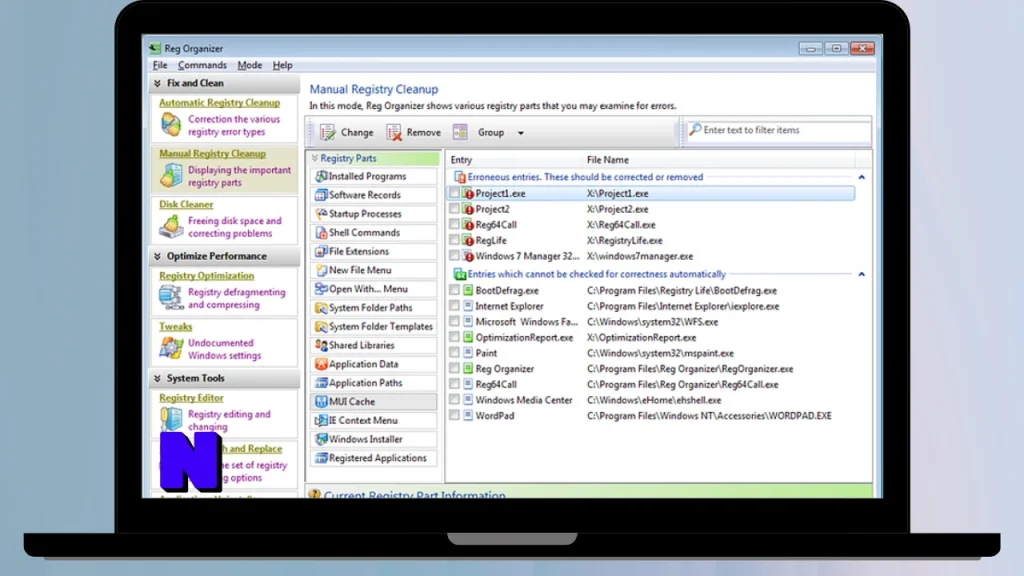Tick the erroneous Reg64Call X:\ entry checkbox

click(454, 225)
